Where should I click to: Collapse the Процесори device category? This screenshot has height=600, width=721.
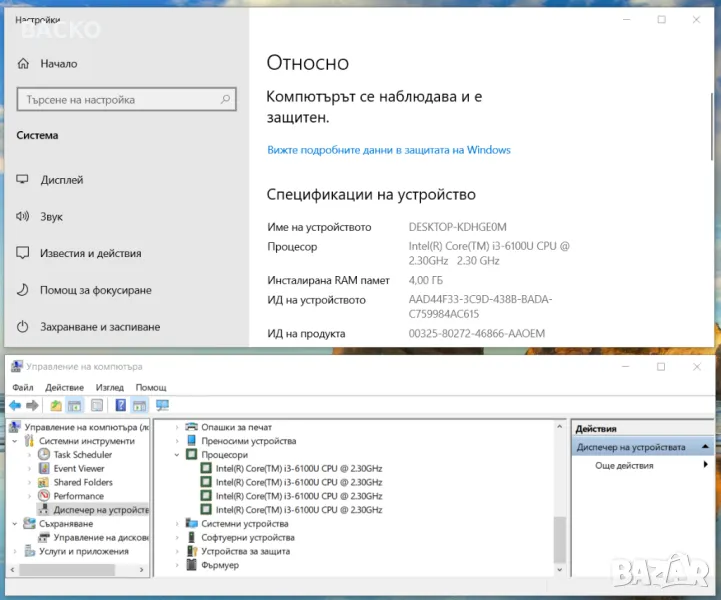(x=178, y=455)
